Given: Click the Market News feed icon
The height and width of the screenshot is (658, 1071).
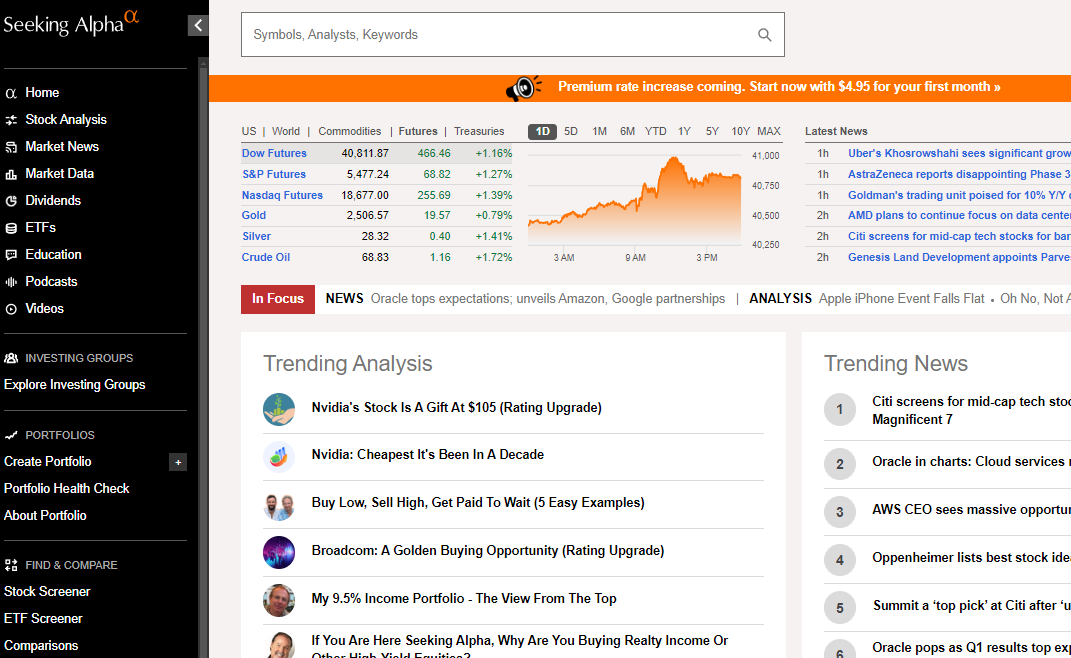Looking at the screenshot, I should pyautogui.click(x=11, y=147).
